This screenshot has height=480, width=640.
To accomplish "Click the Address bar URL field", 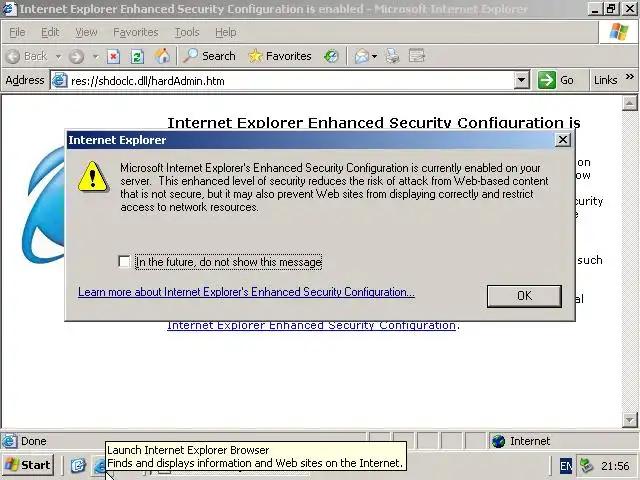I will (290, 80).
